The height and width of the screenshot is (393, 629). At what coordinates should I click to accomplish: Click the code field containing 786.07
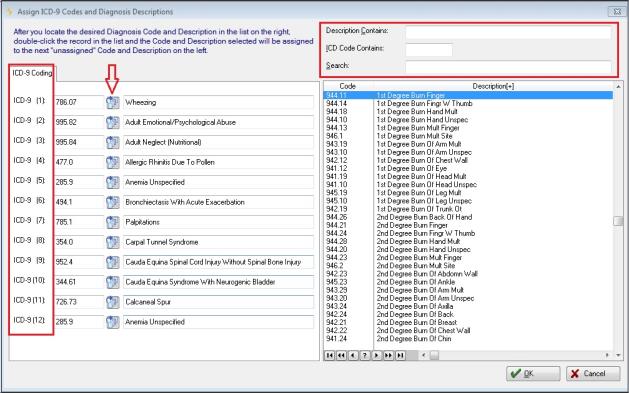coord(79,102)
